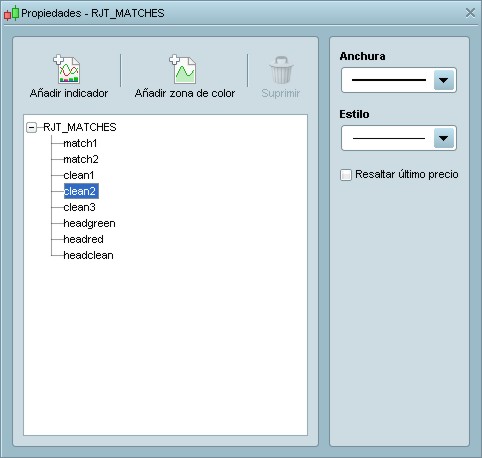Select the headgreen tree item
The image size is (482, 458).
click(89, 223)
